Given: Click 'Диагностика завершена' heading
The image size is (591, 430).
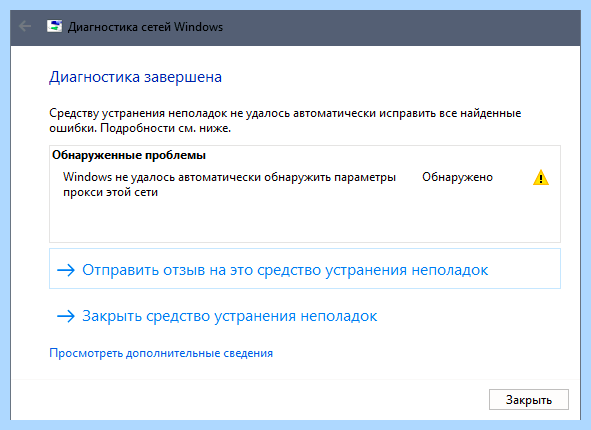Looking at the screenshot, I should tap(135, 77).
